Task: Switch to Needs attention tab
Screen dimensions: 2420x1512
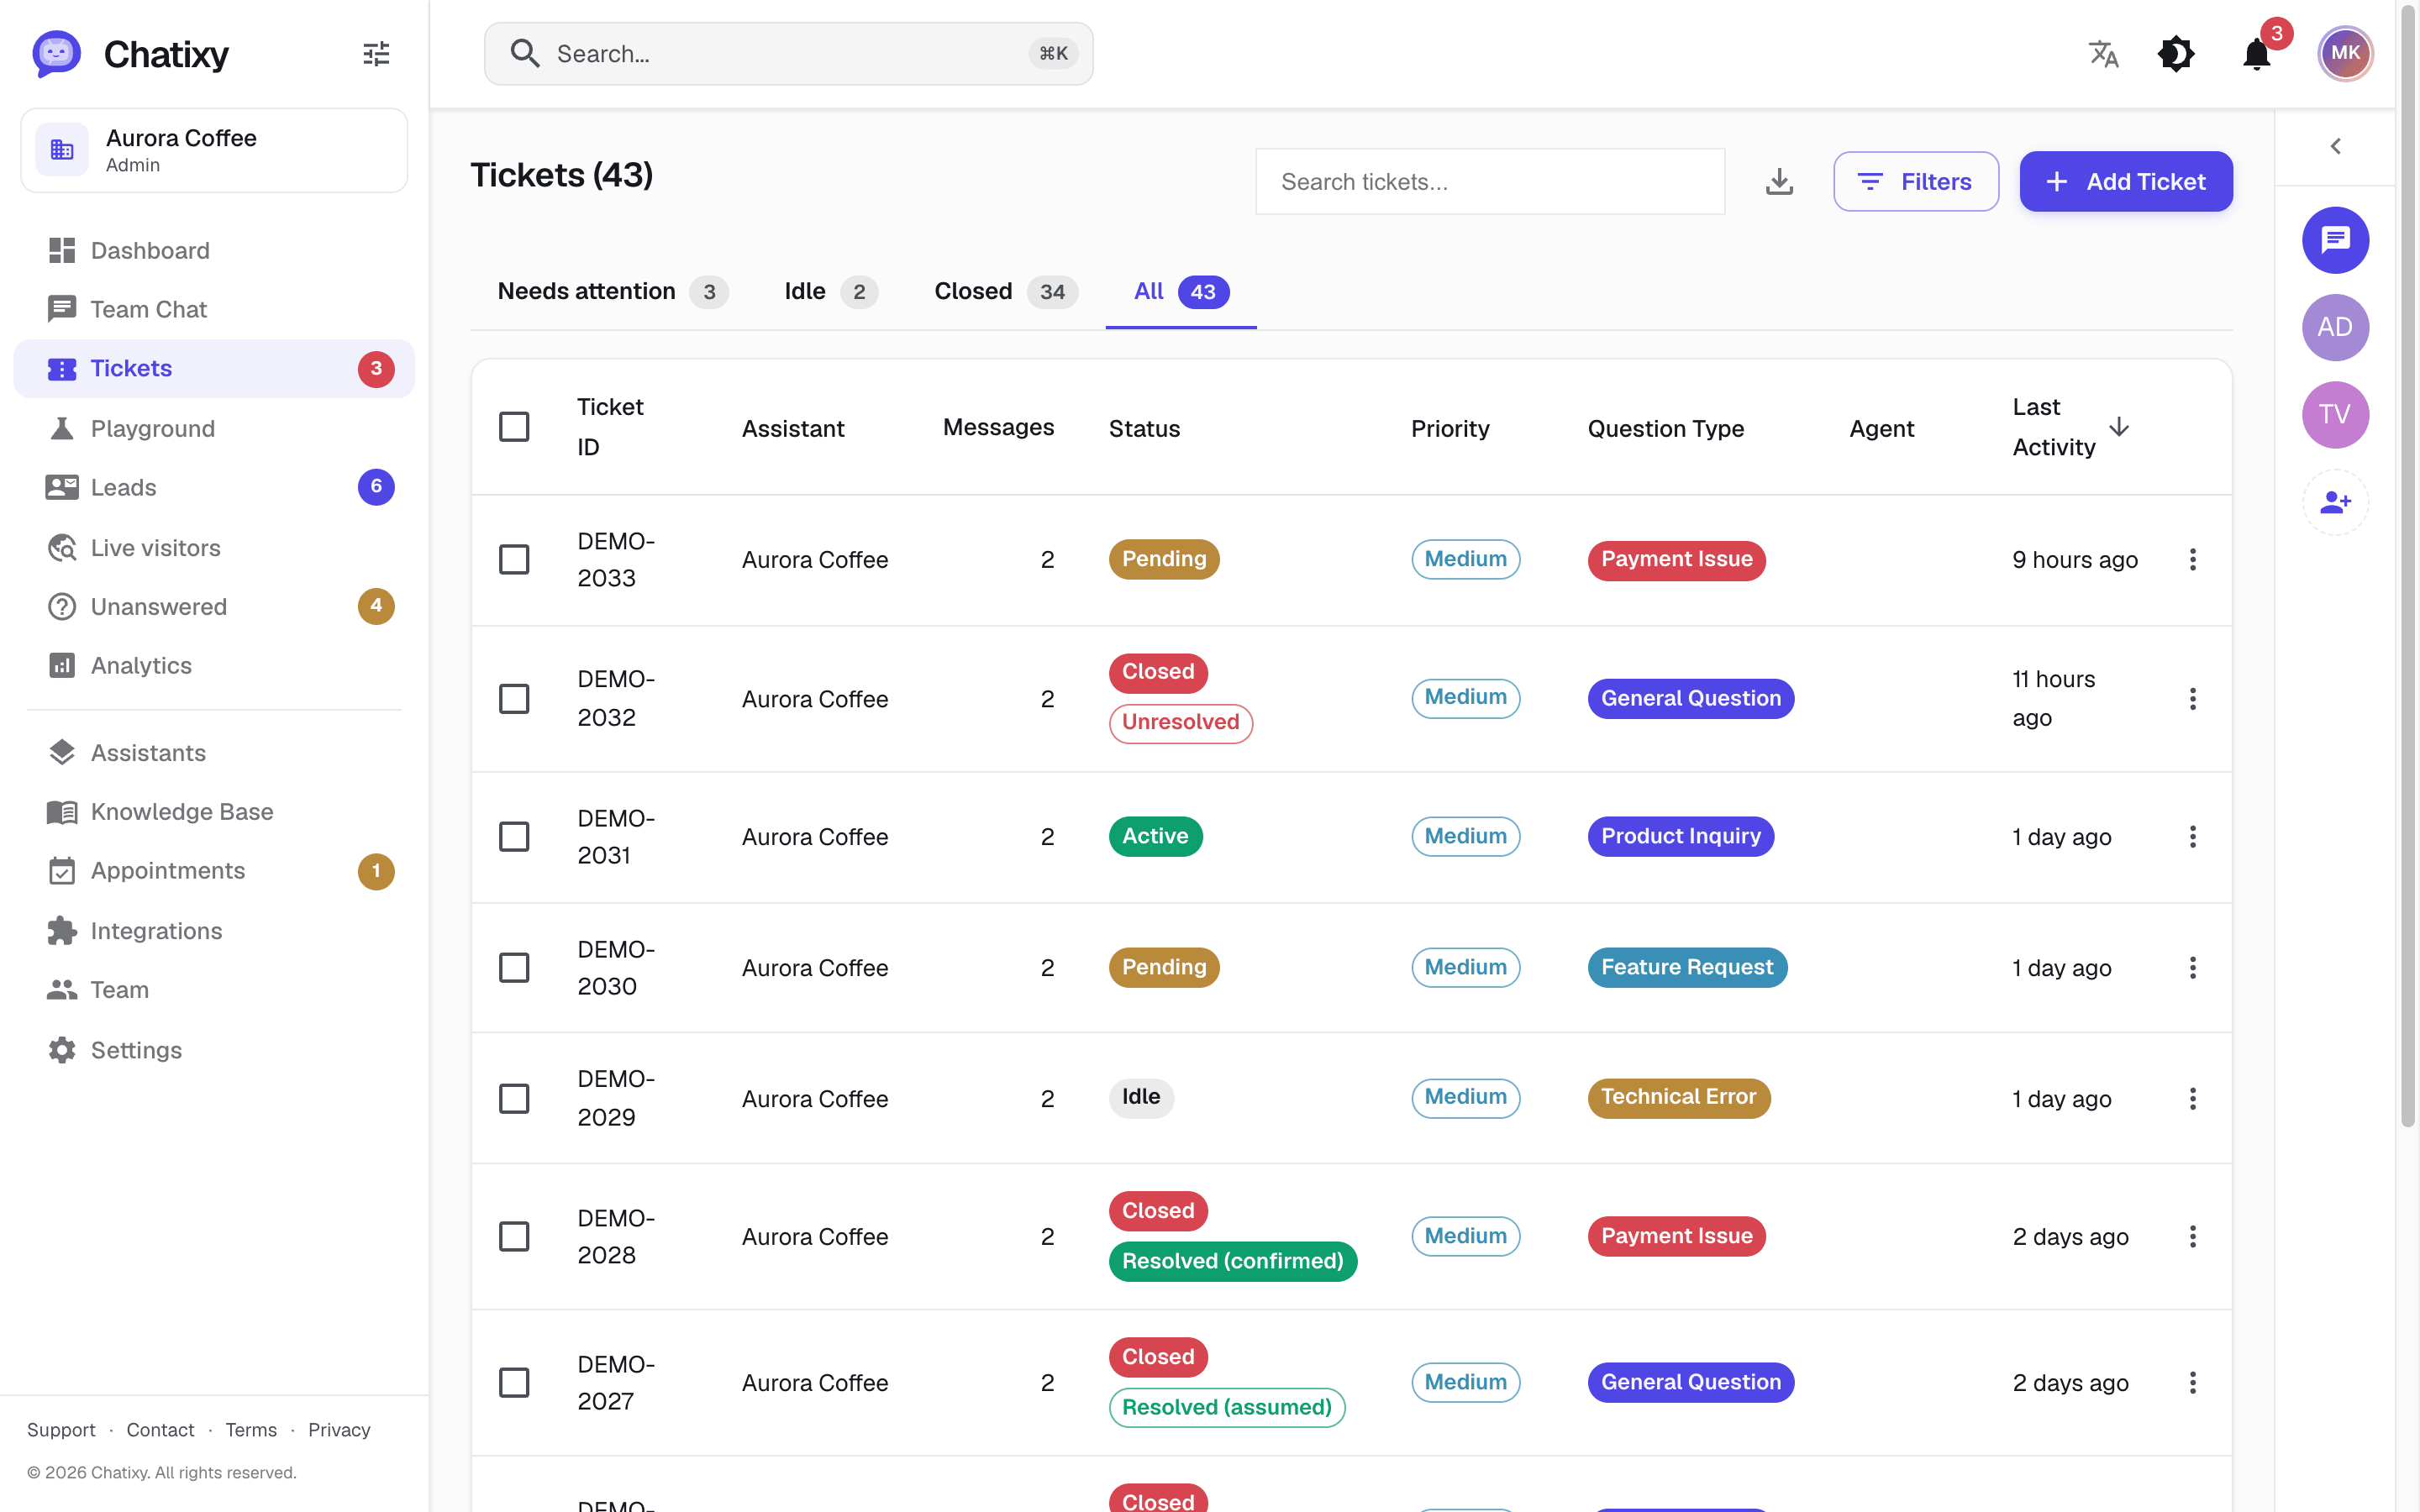Action: click(612, 291)
